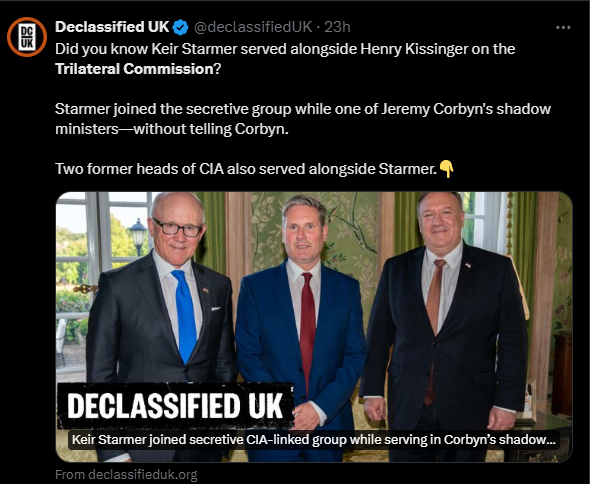The width and height of the screenshot is (590, 484).
Task: Click the blue verified badge icon
Action: [180, 27]
